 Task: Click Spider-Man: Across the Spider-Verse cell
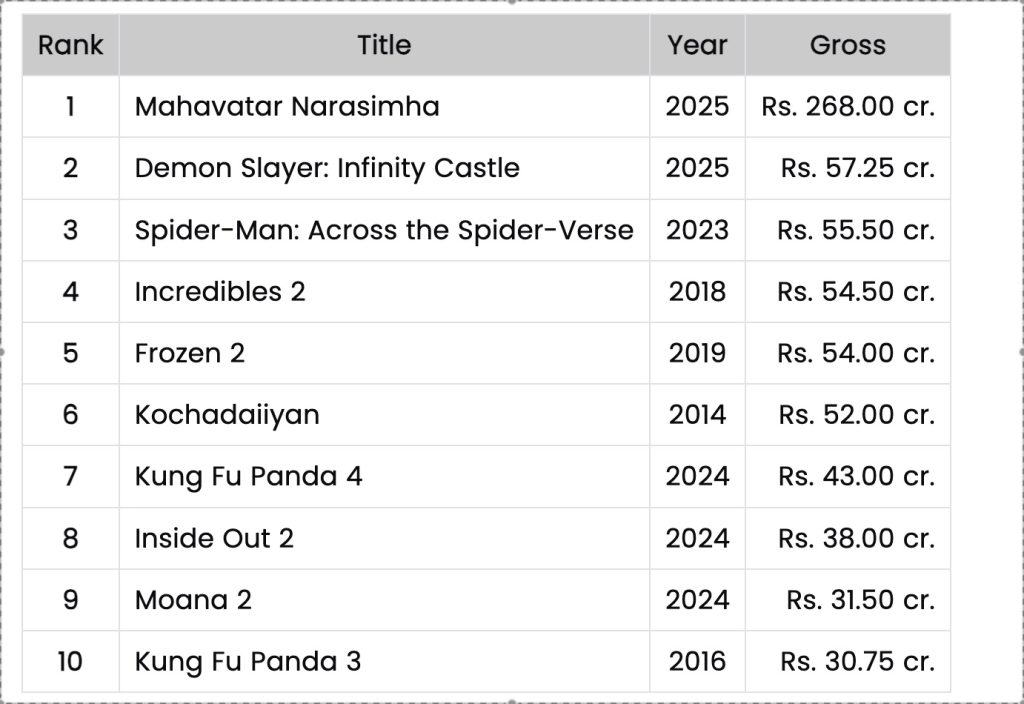(384, 230)
